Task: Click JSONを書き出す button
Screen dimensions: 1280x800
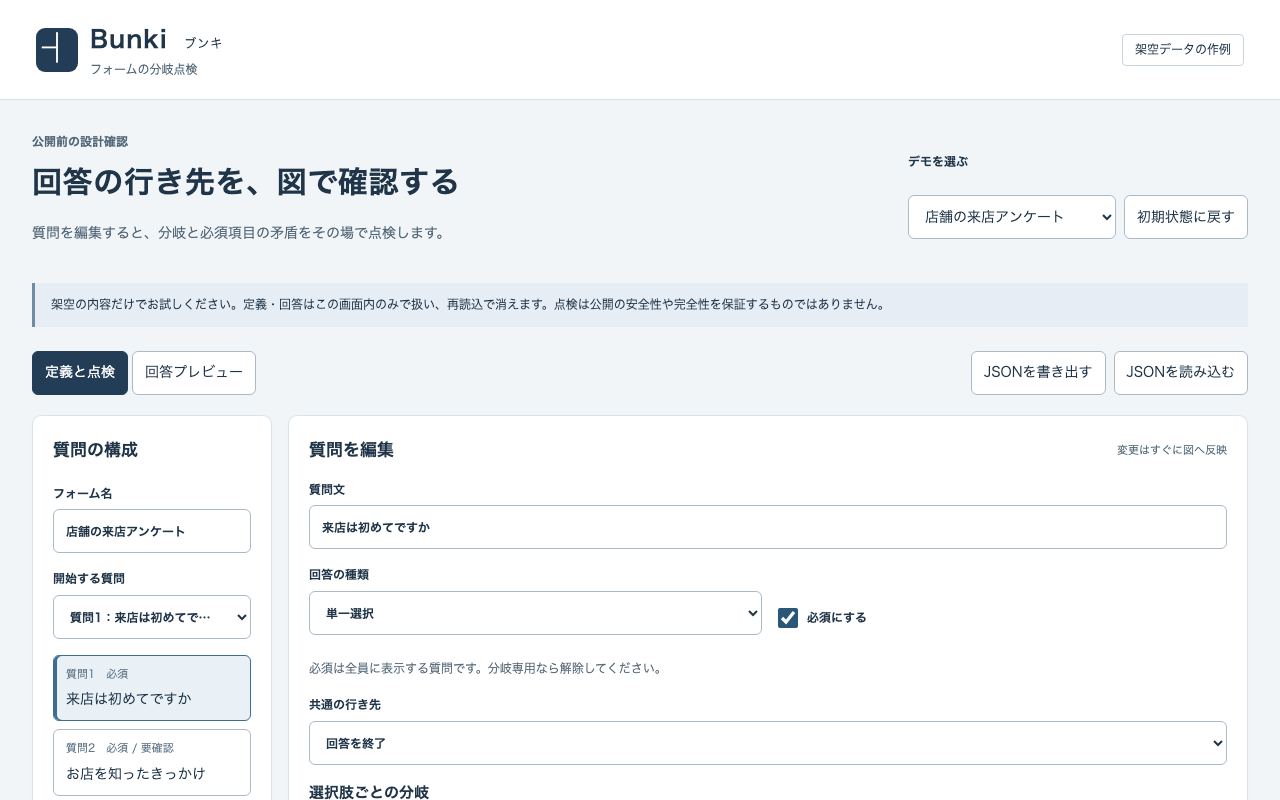Action: click(1038, 373)
